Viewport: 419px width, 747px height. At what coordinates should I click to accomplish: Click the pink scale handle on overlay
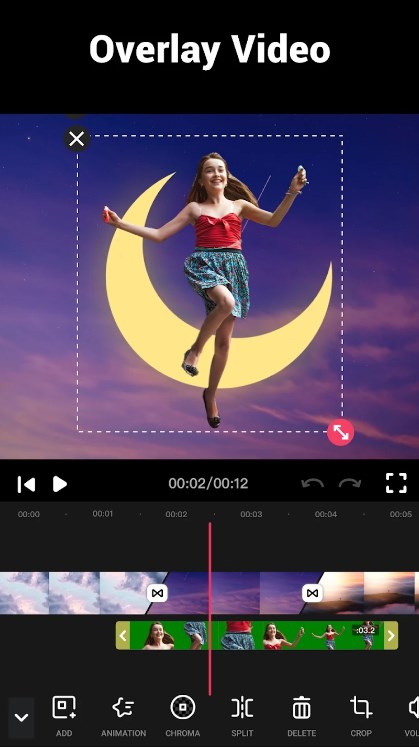(340, 432)
